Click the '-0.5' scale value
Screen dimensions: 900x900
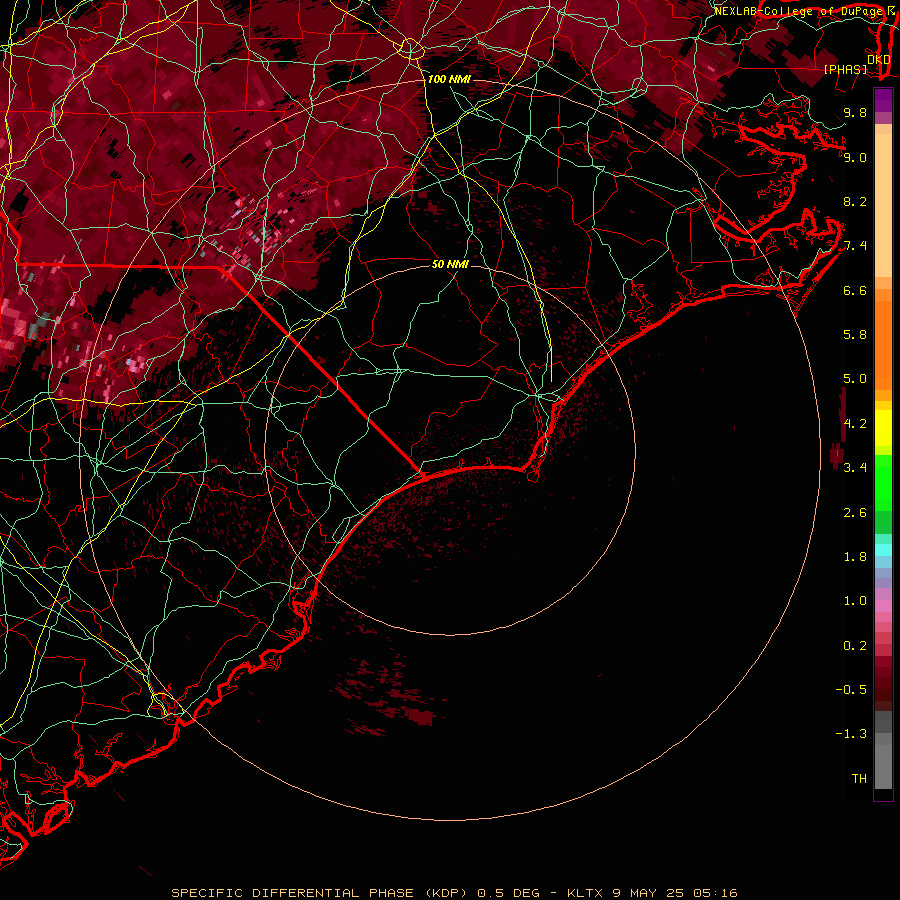tap(851, 689)
